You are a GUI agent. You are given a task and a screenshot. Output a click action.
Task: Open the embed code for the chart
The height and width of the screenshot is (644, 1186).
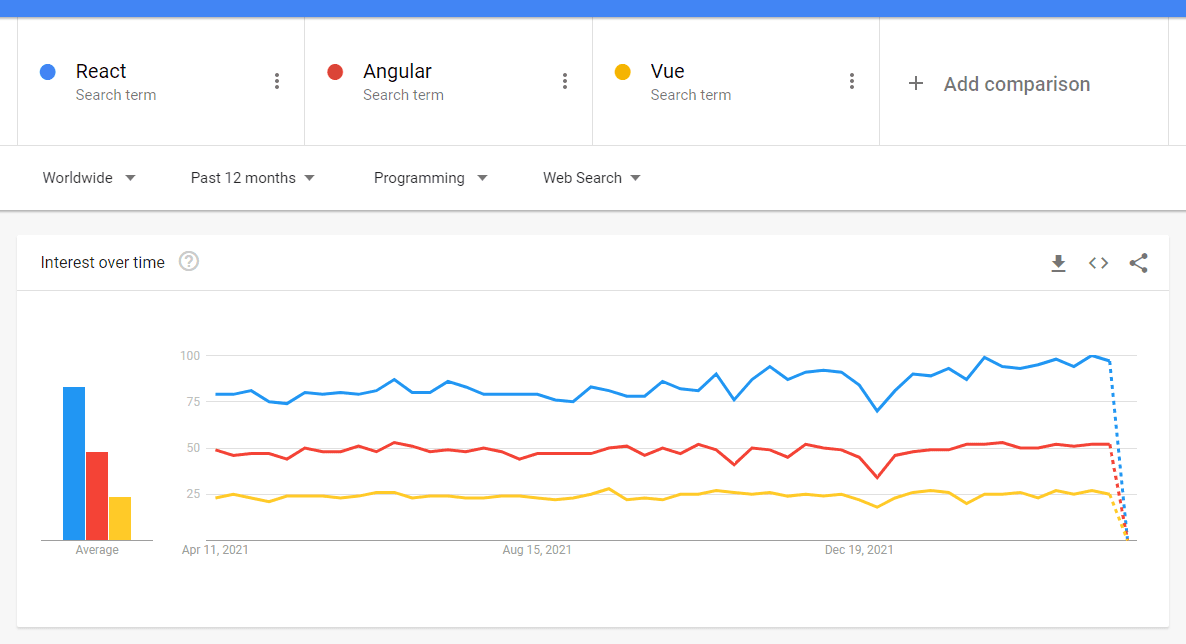(x=1098, y=263)
